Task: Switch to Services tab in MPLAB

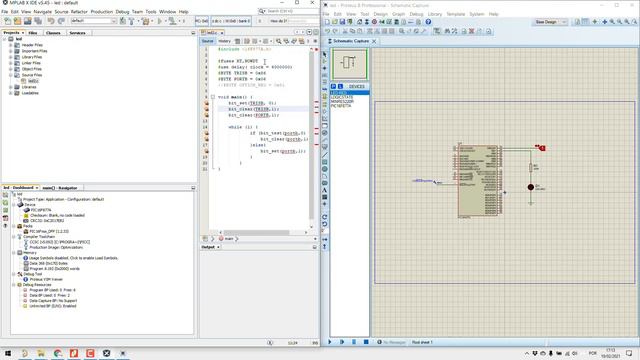Action: [x=77, y=33]
